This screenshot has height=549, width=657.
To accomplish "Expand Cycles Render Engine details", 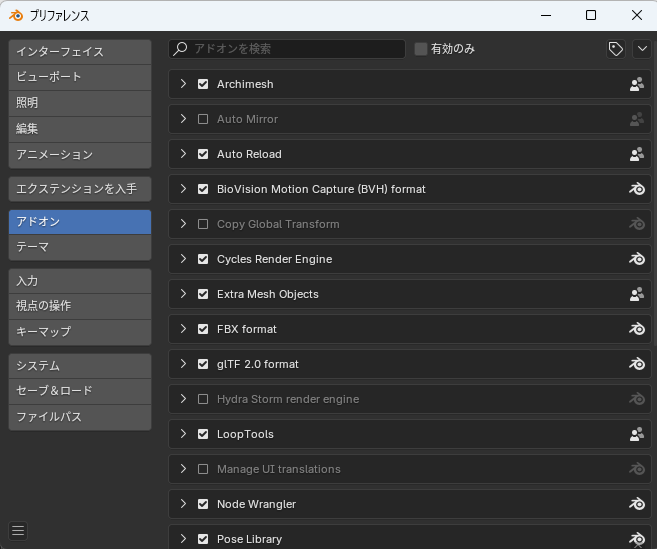I will 183,259.
